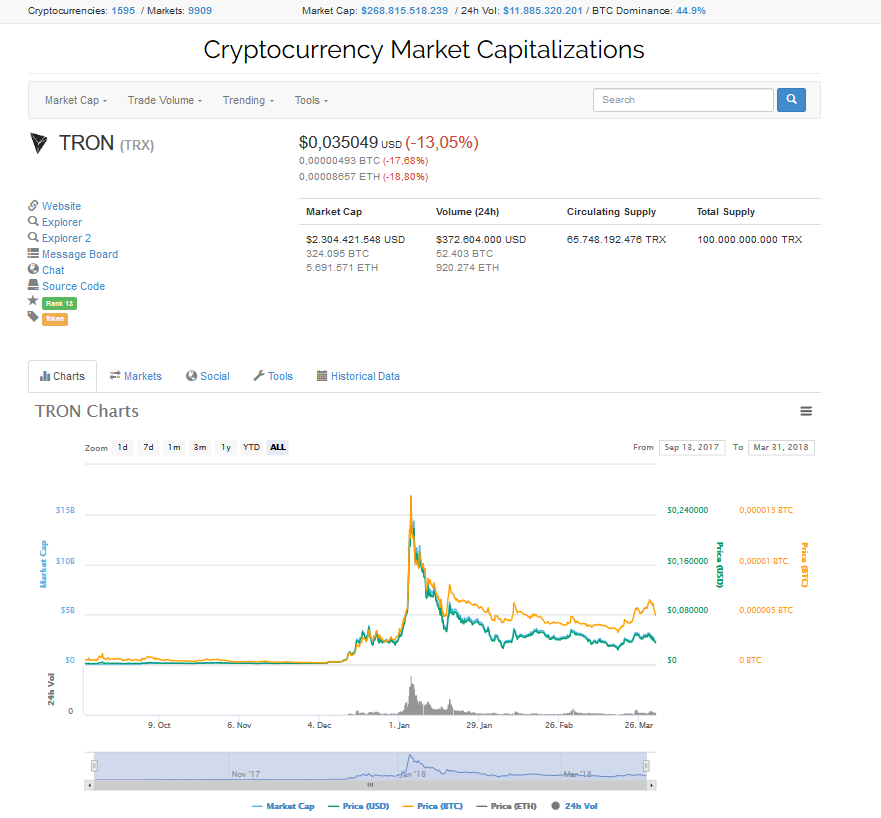Expand the Tools dropdown in navbar
This screenshot has width=881, height=818.
point(311,100)
